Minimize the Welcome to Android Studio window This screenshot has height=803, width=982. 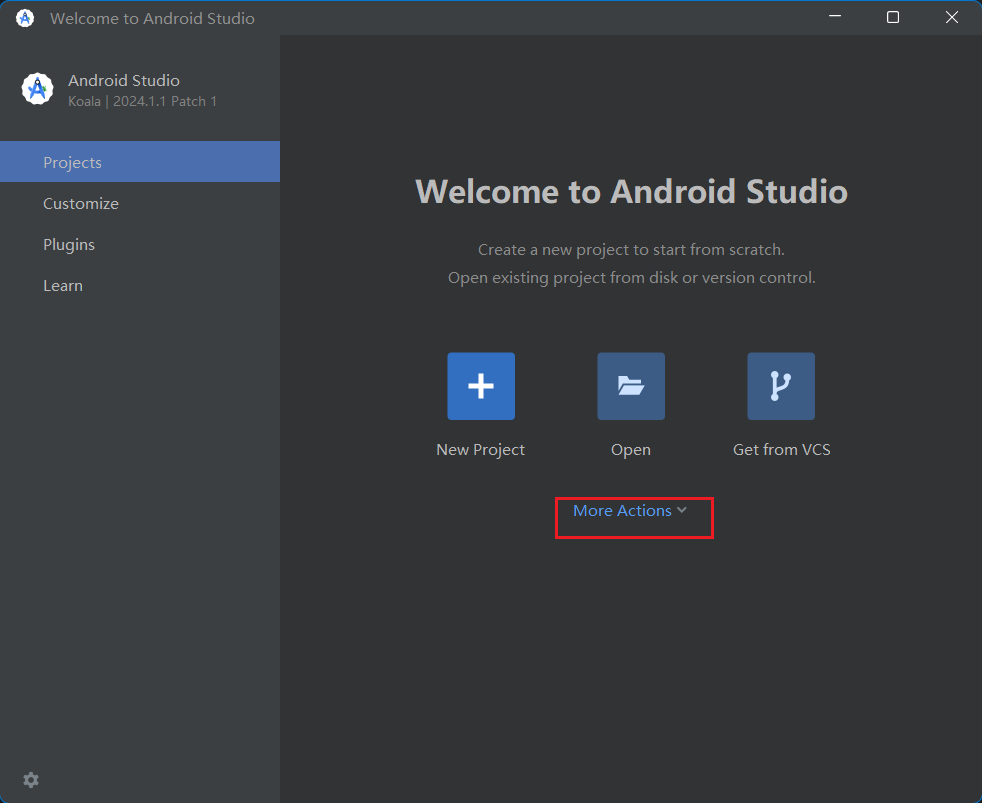[x=835, y=17]
